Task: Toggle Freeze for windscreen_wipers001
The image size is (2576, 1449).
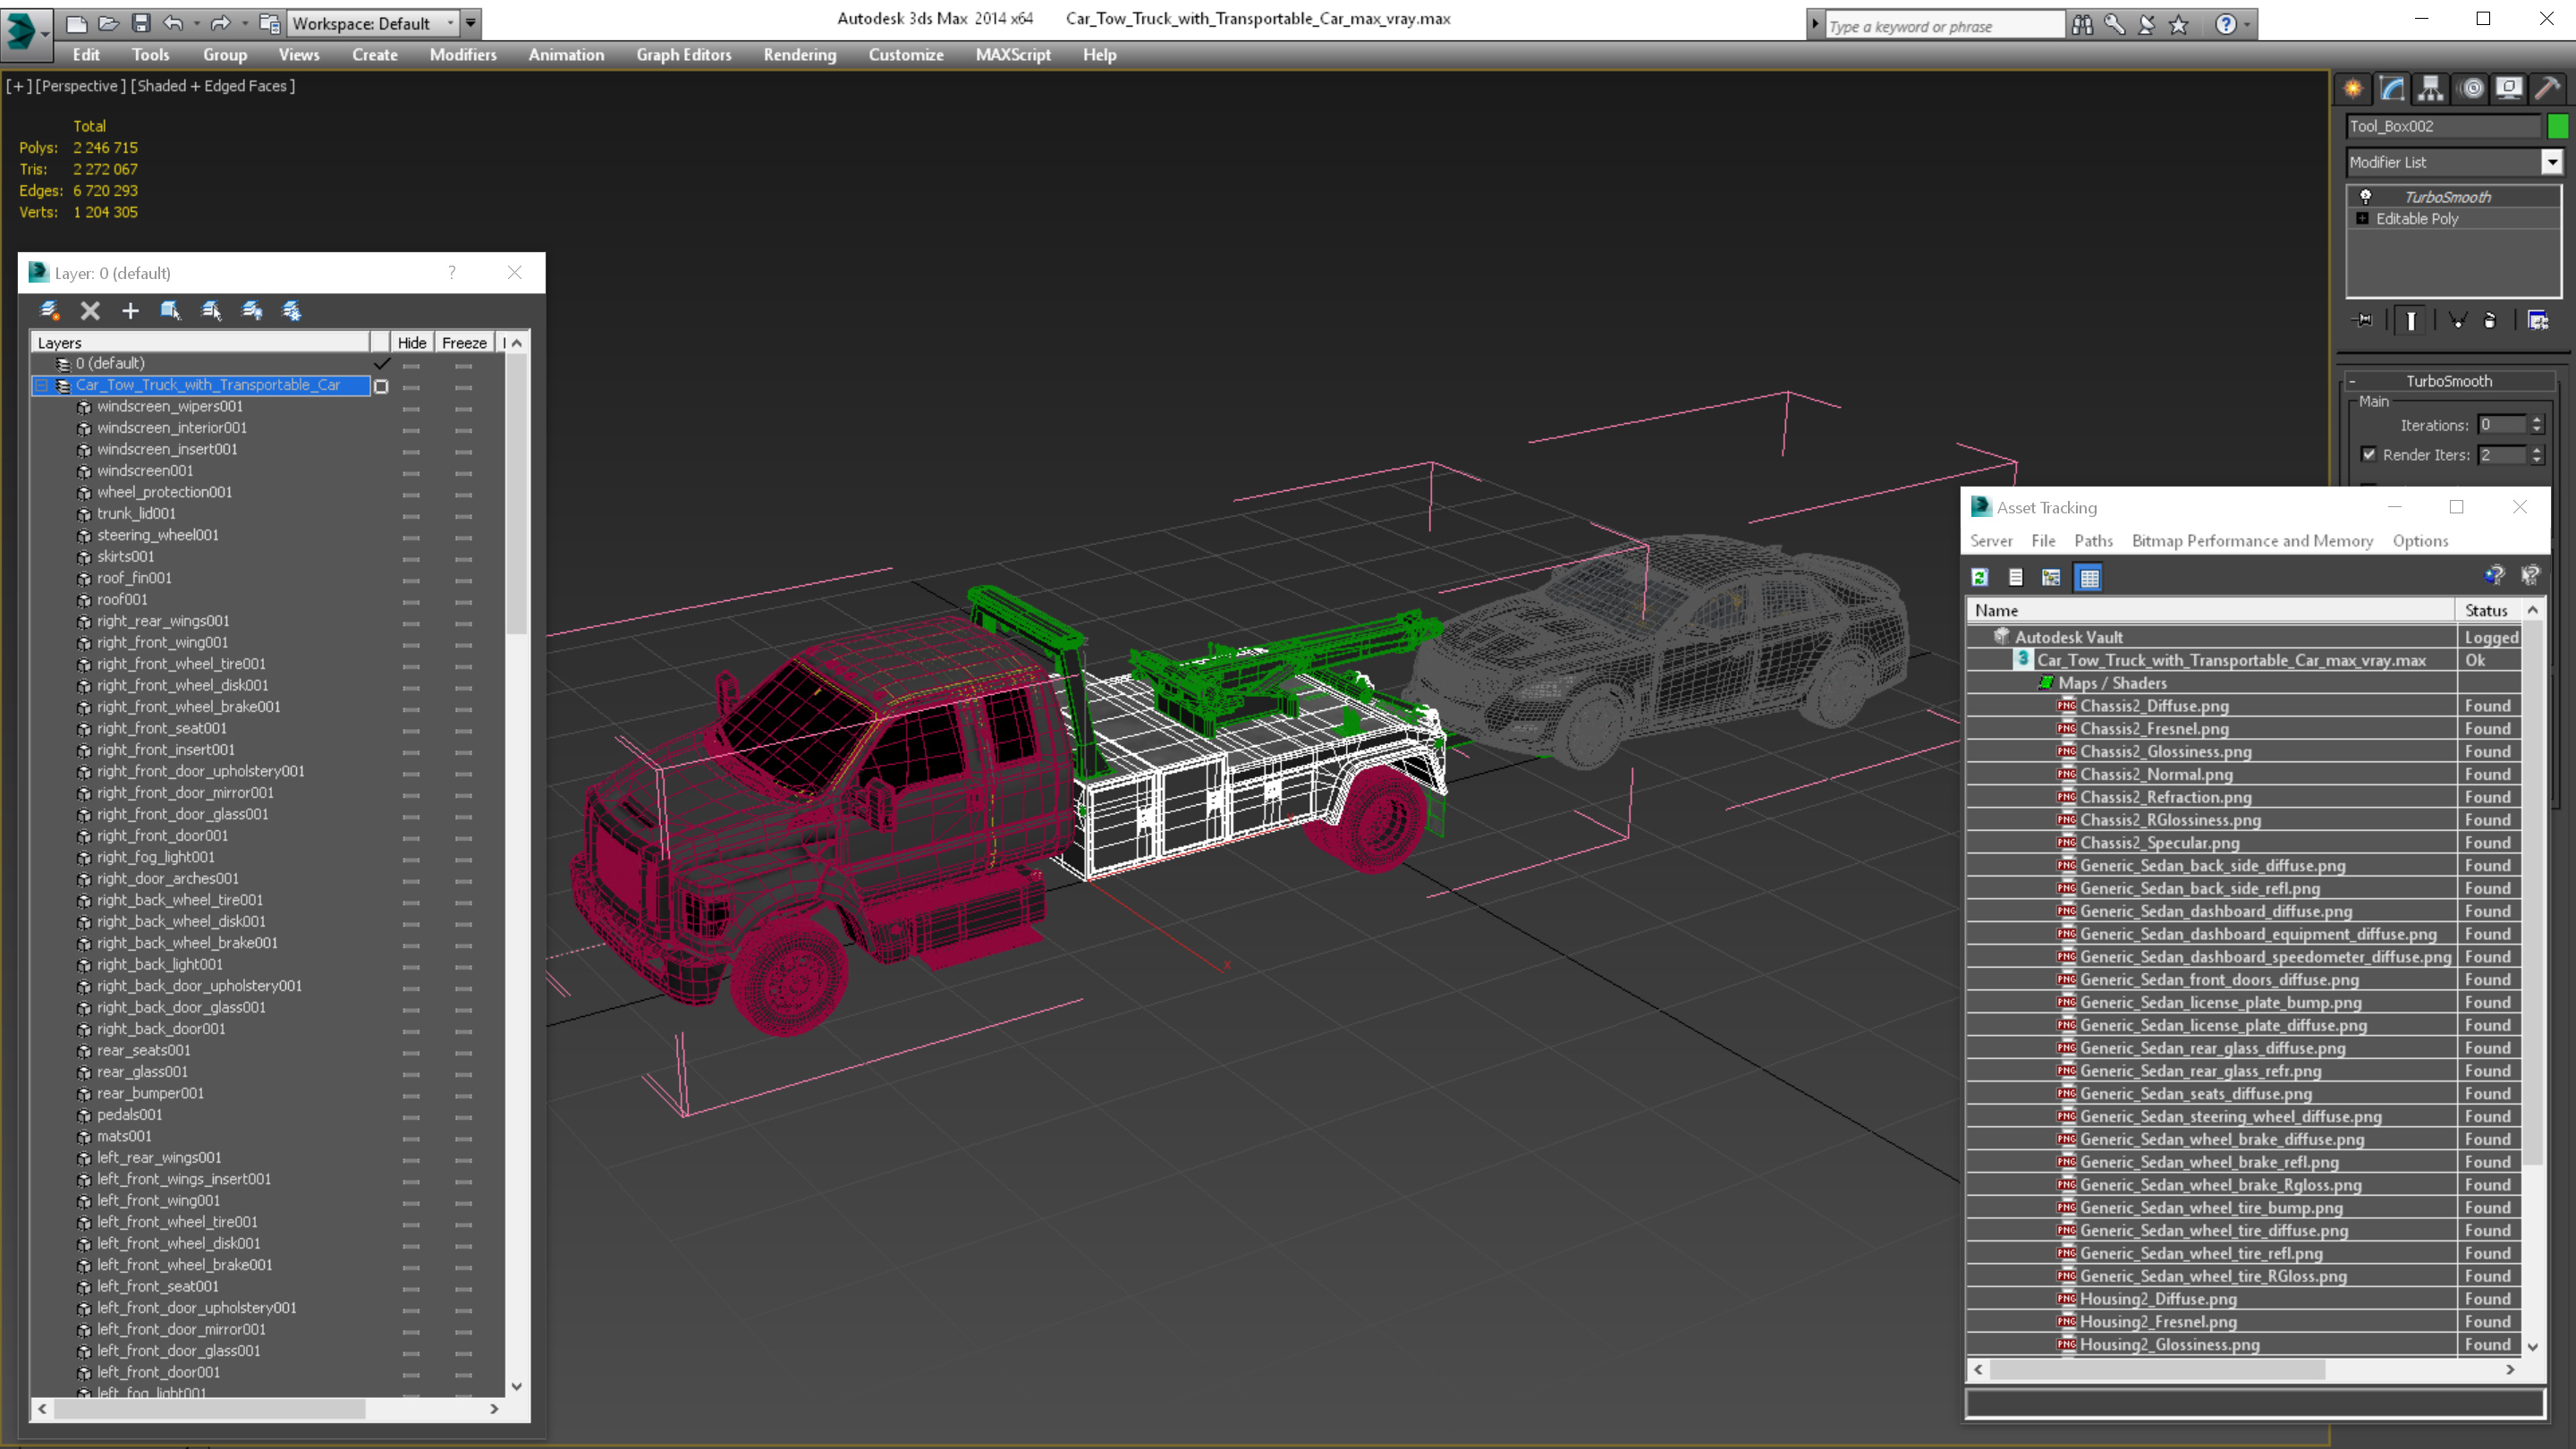Action: click(x=463, y=408)
